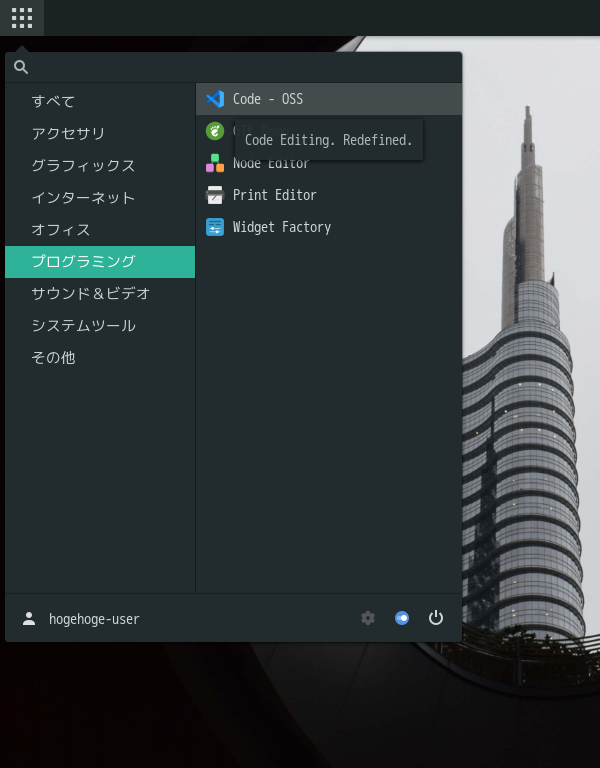Open the Node Editor colored blocks icon
Image resolution: width=600 pixels, height=768 pixels.
(x=215, y=163)
